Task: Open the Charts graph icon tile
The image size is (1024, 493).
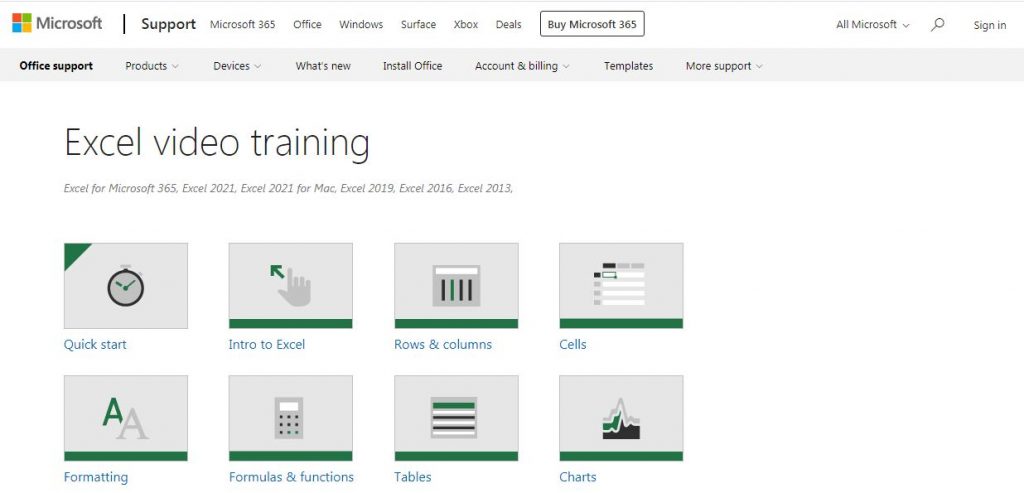Action: click(x=621, y=418)
